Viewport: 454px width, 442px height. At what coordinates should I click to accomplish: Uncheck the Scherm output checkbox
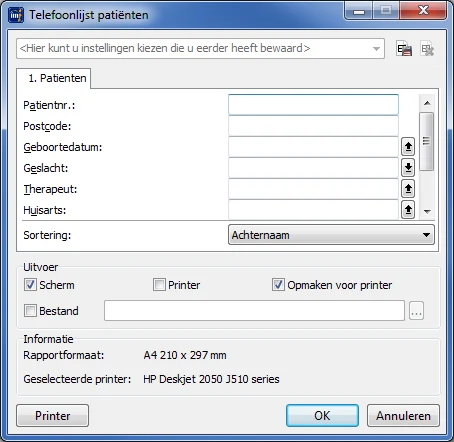30,285
